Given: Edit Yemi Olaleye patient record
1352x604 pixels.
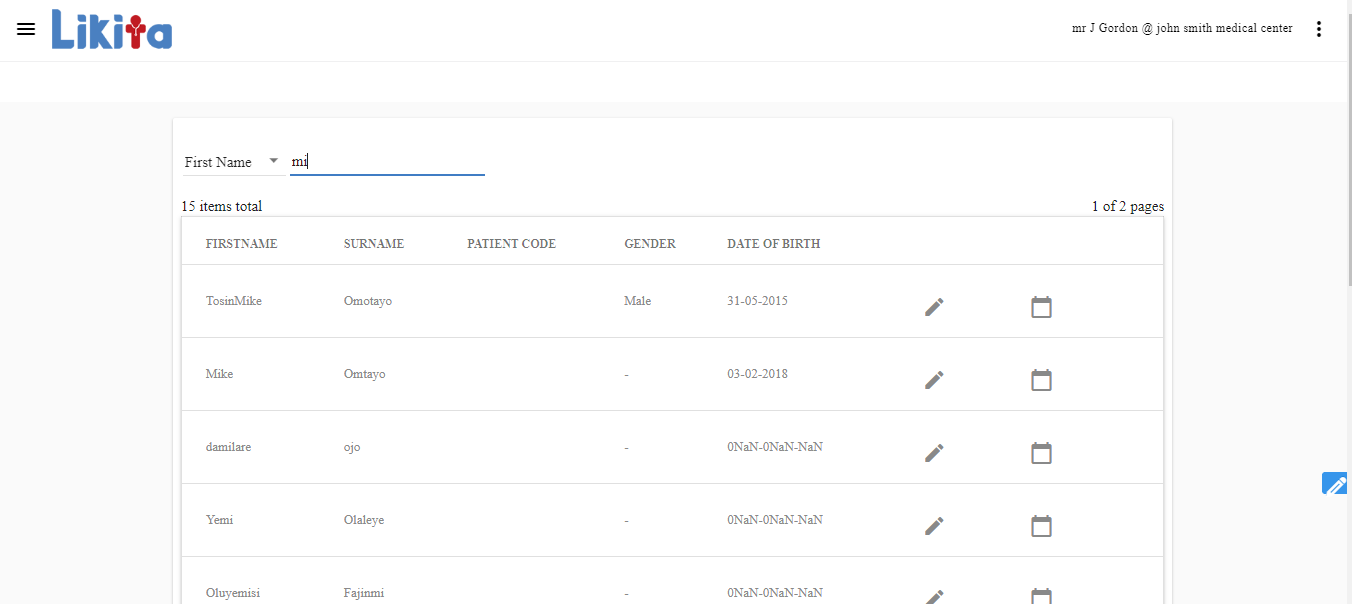Looking at the screenshot, I should 934,526.
